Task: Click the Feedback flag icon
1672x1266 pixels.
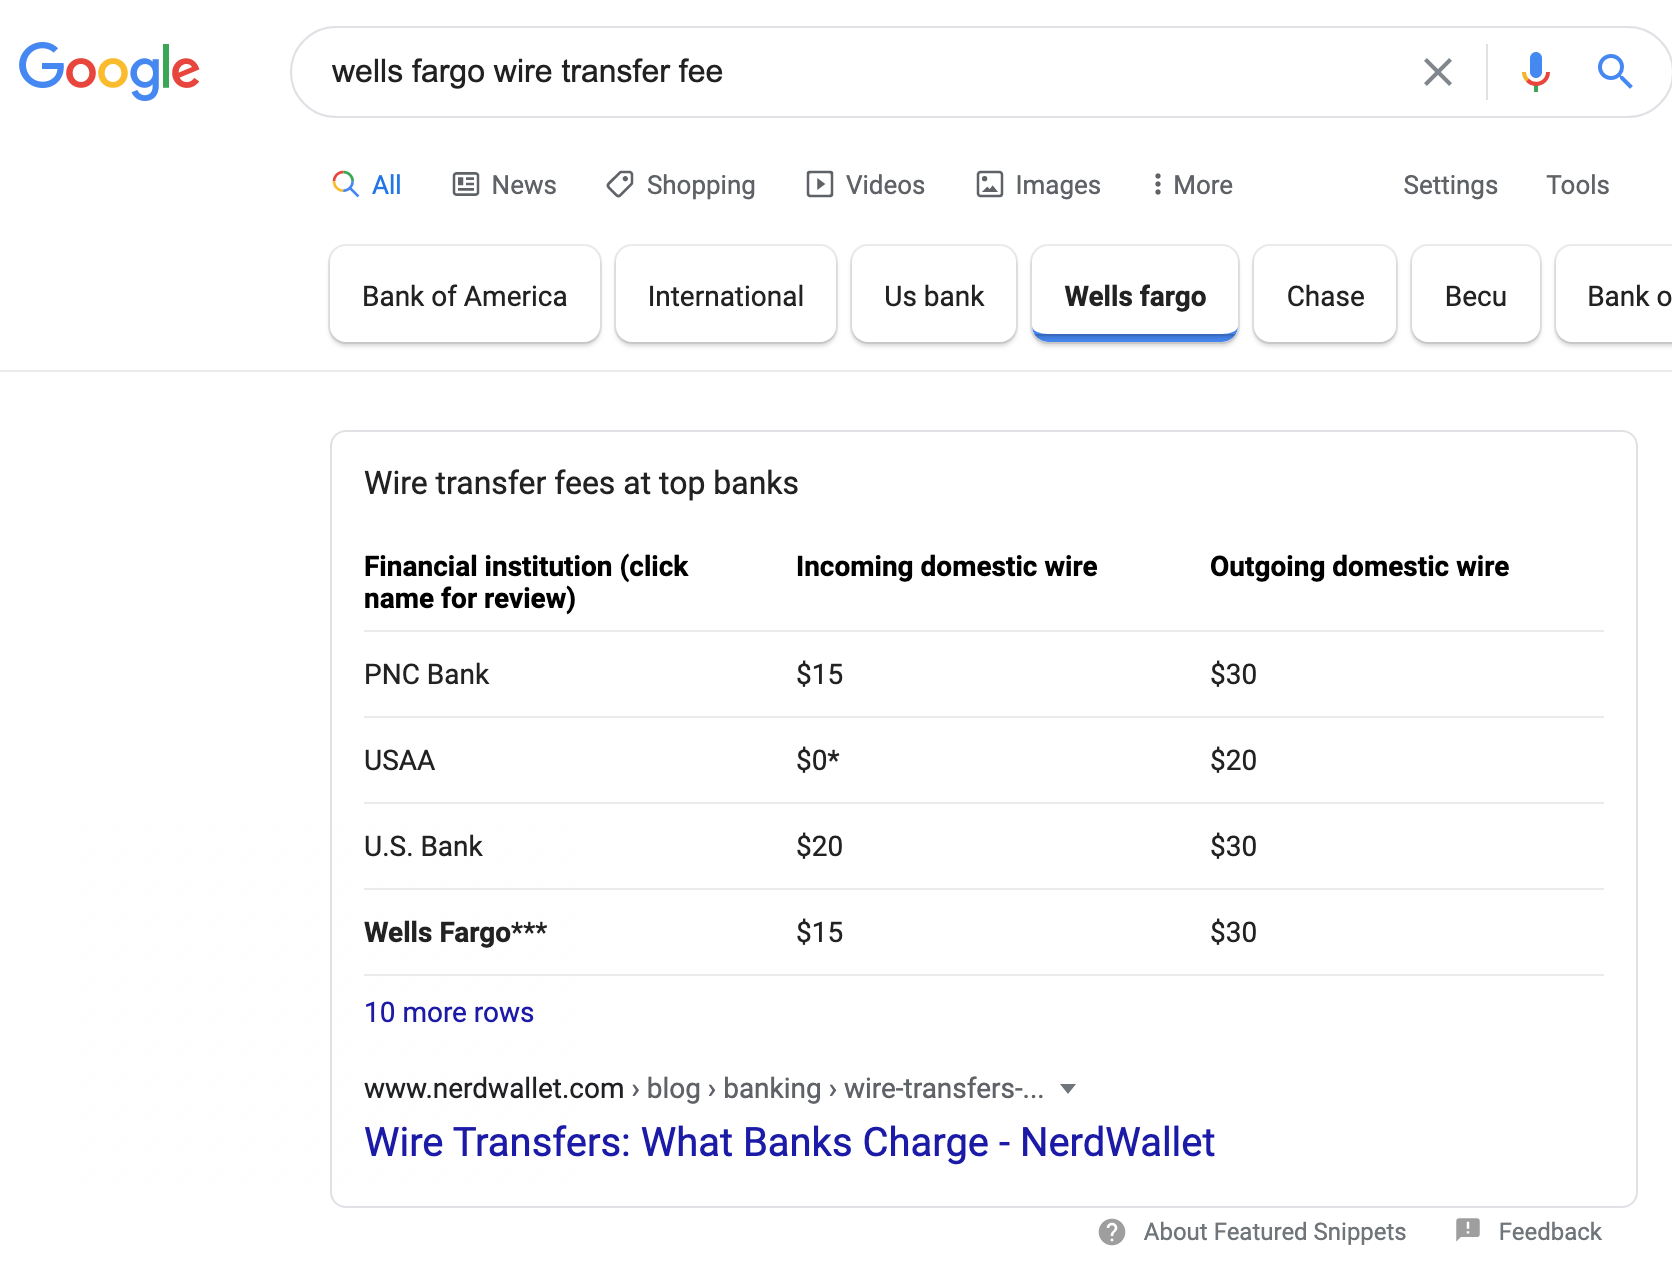Action: click(1466, 1231)
